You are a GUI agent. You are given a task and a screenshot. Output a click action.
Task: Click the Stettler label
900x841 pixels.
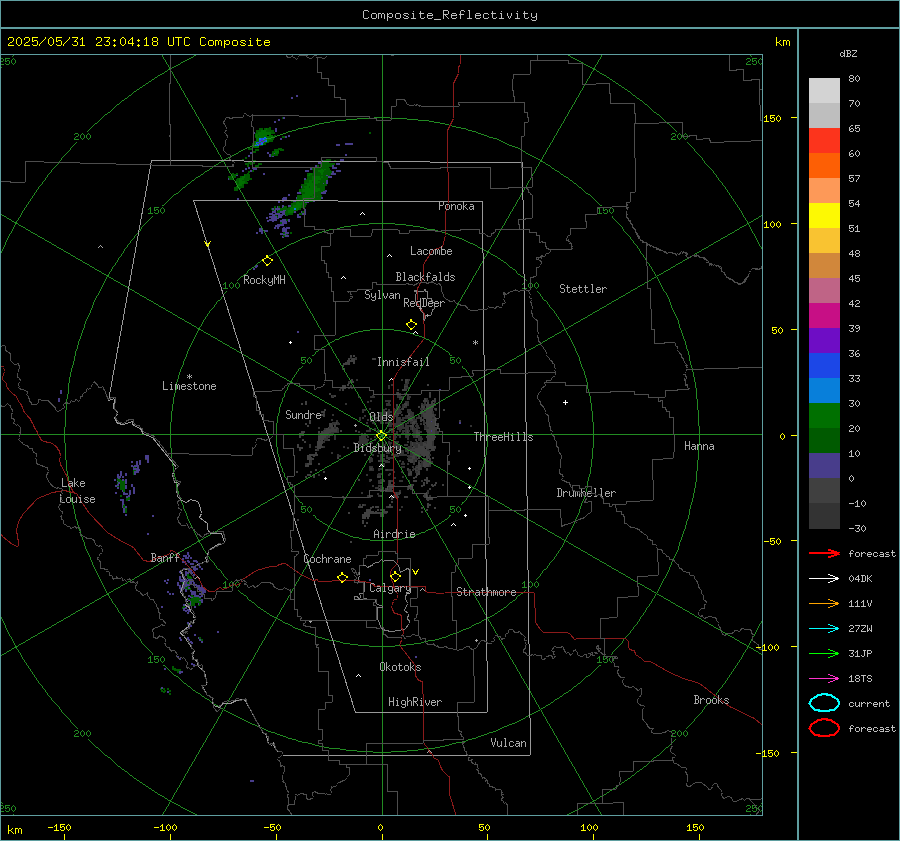[583, 289]
